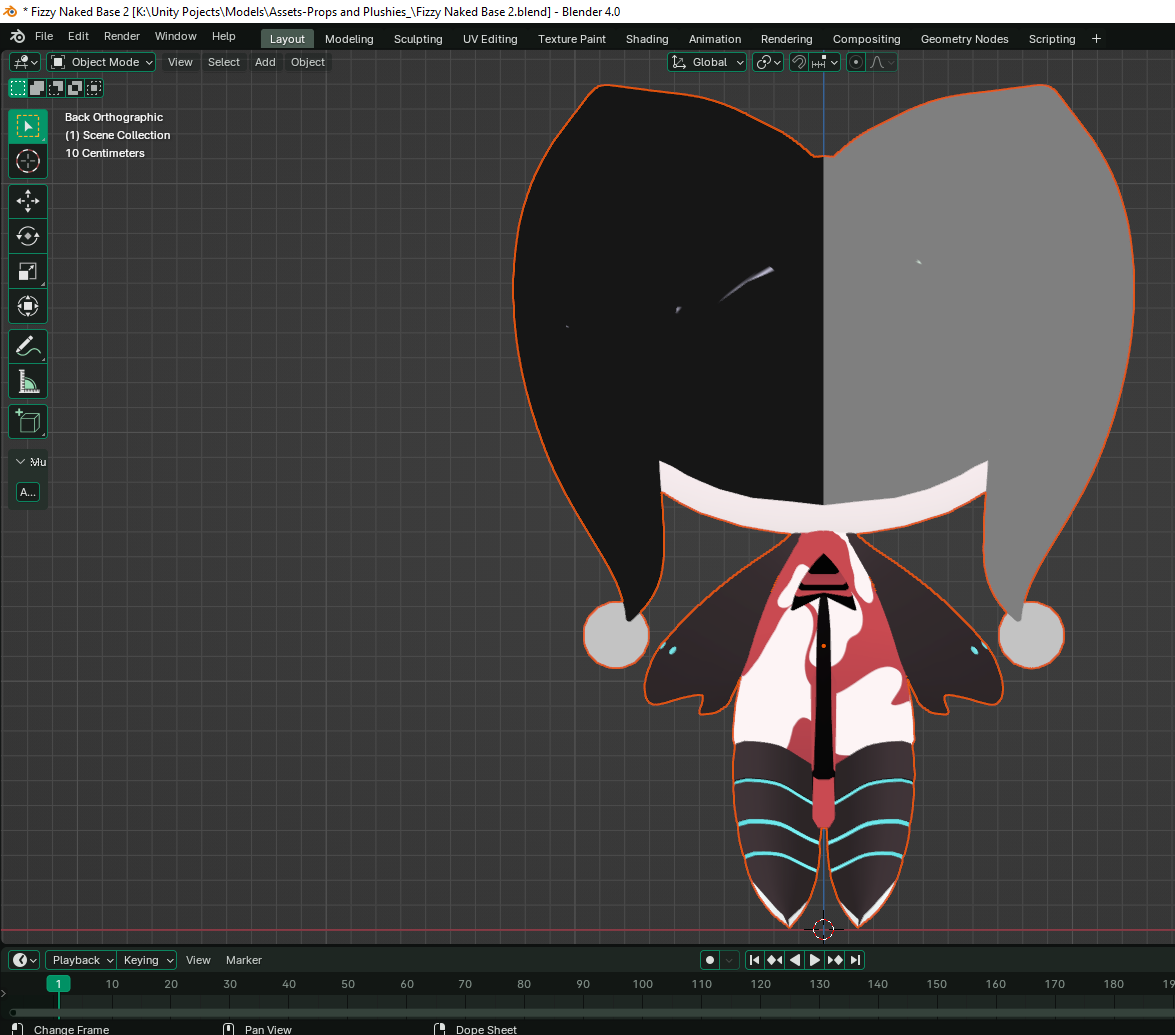The height and width of the screenshot is (1035, 1175).
Task: Select the Annotate pencil tool
Action: 27,347
